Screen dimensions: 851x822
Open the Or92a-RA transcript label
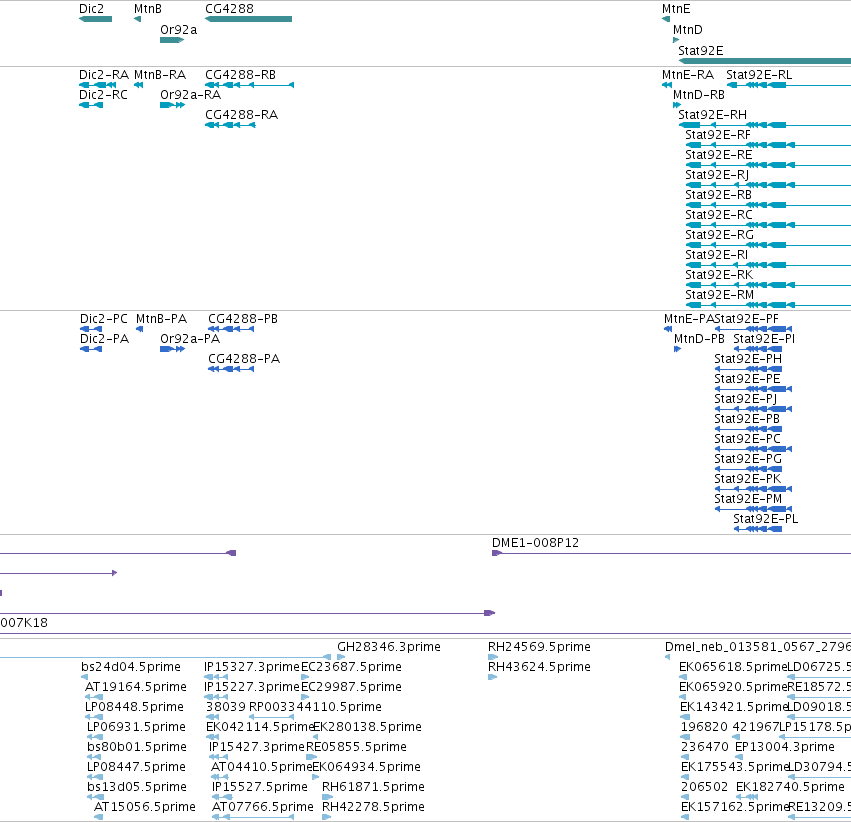[x=190, y=95]
